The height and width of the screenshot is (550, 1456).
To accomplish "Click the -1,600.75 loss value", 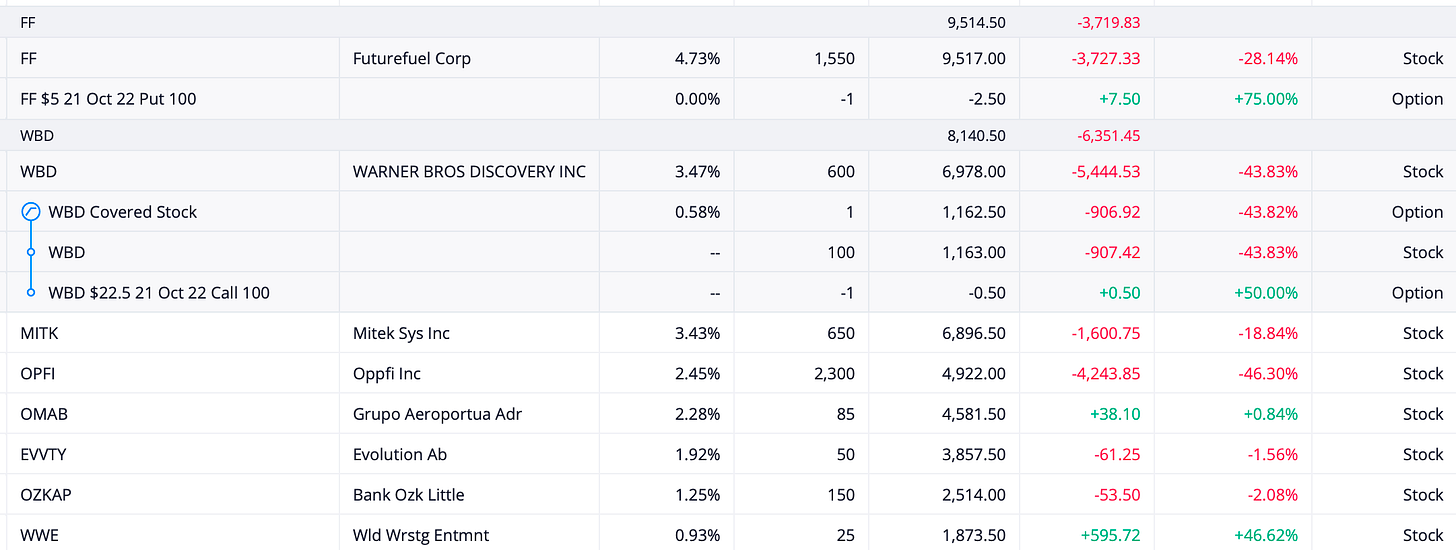I will (x=1105, y=333).
